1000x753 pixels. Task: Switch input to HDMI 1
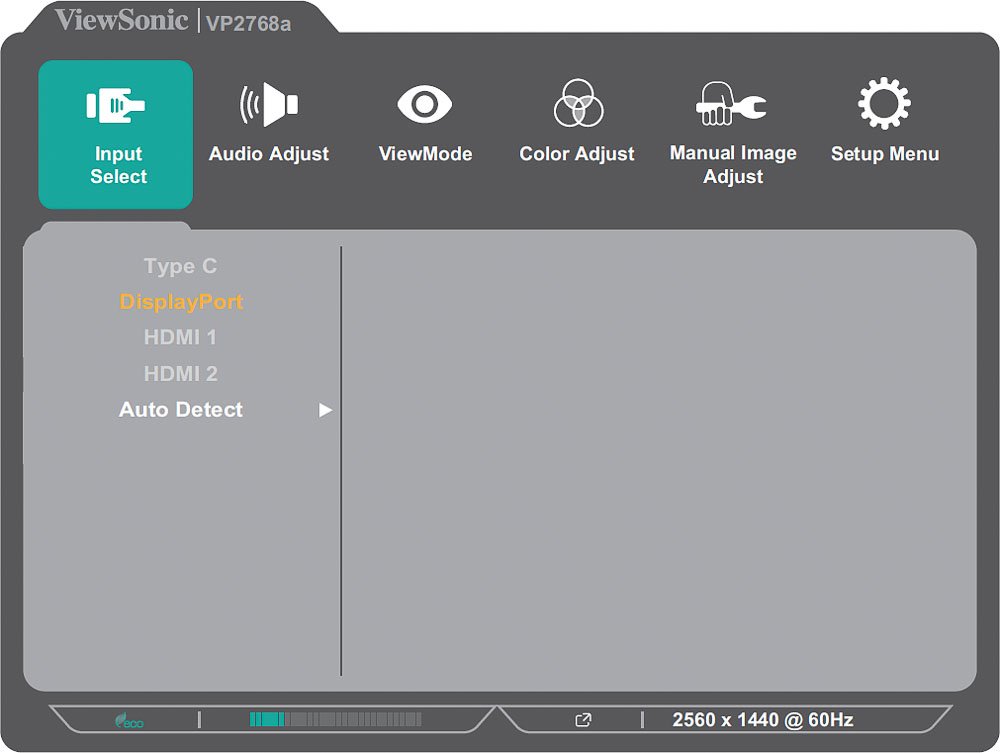180,337
